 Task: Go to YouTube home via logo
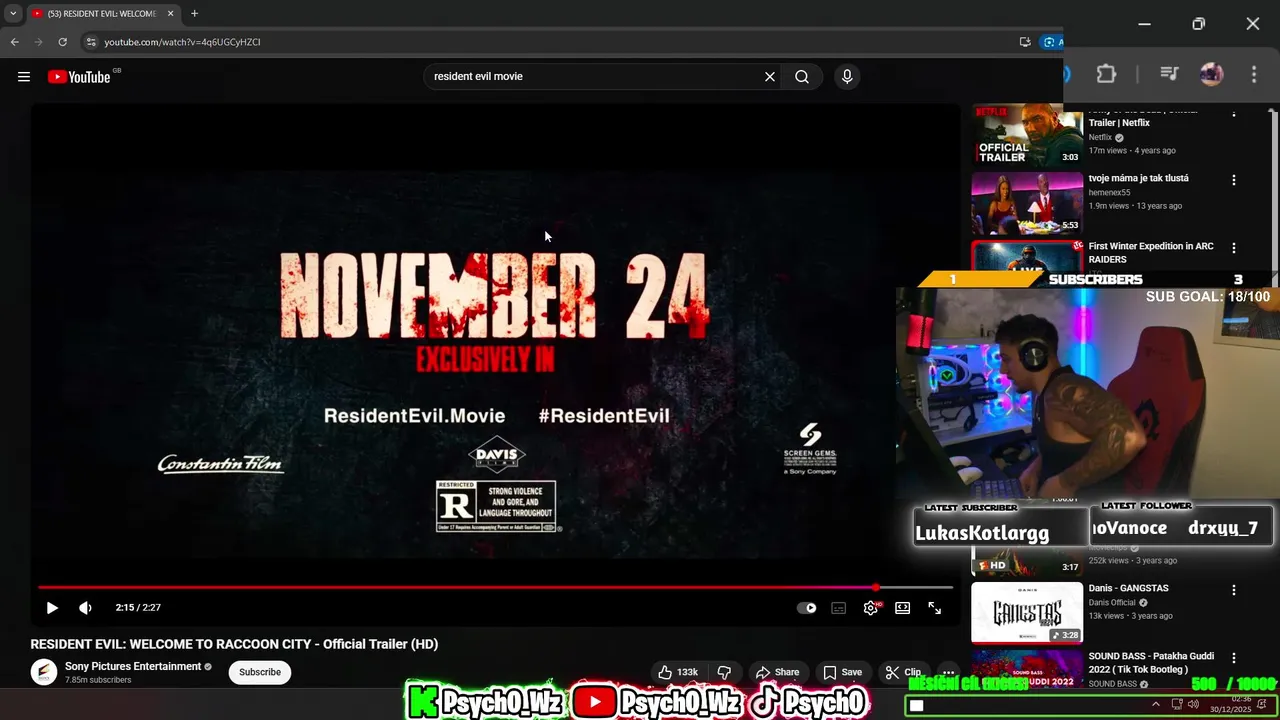tap(79, 77)
